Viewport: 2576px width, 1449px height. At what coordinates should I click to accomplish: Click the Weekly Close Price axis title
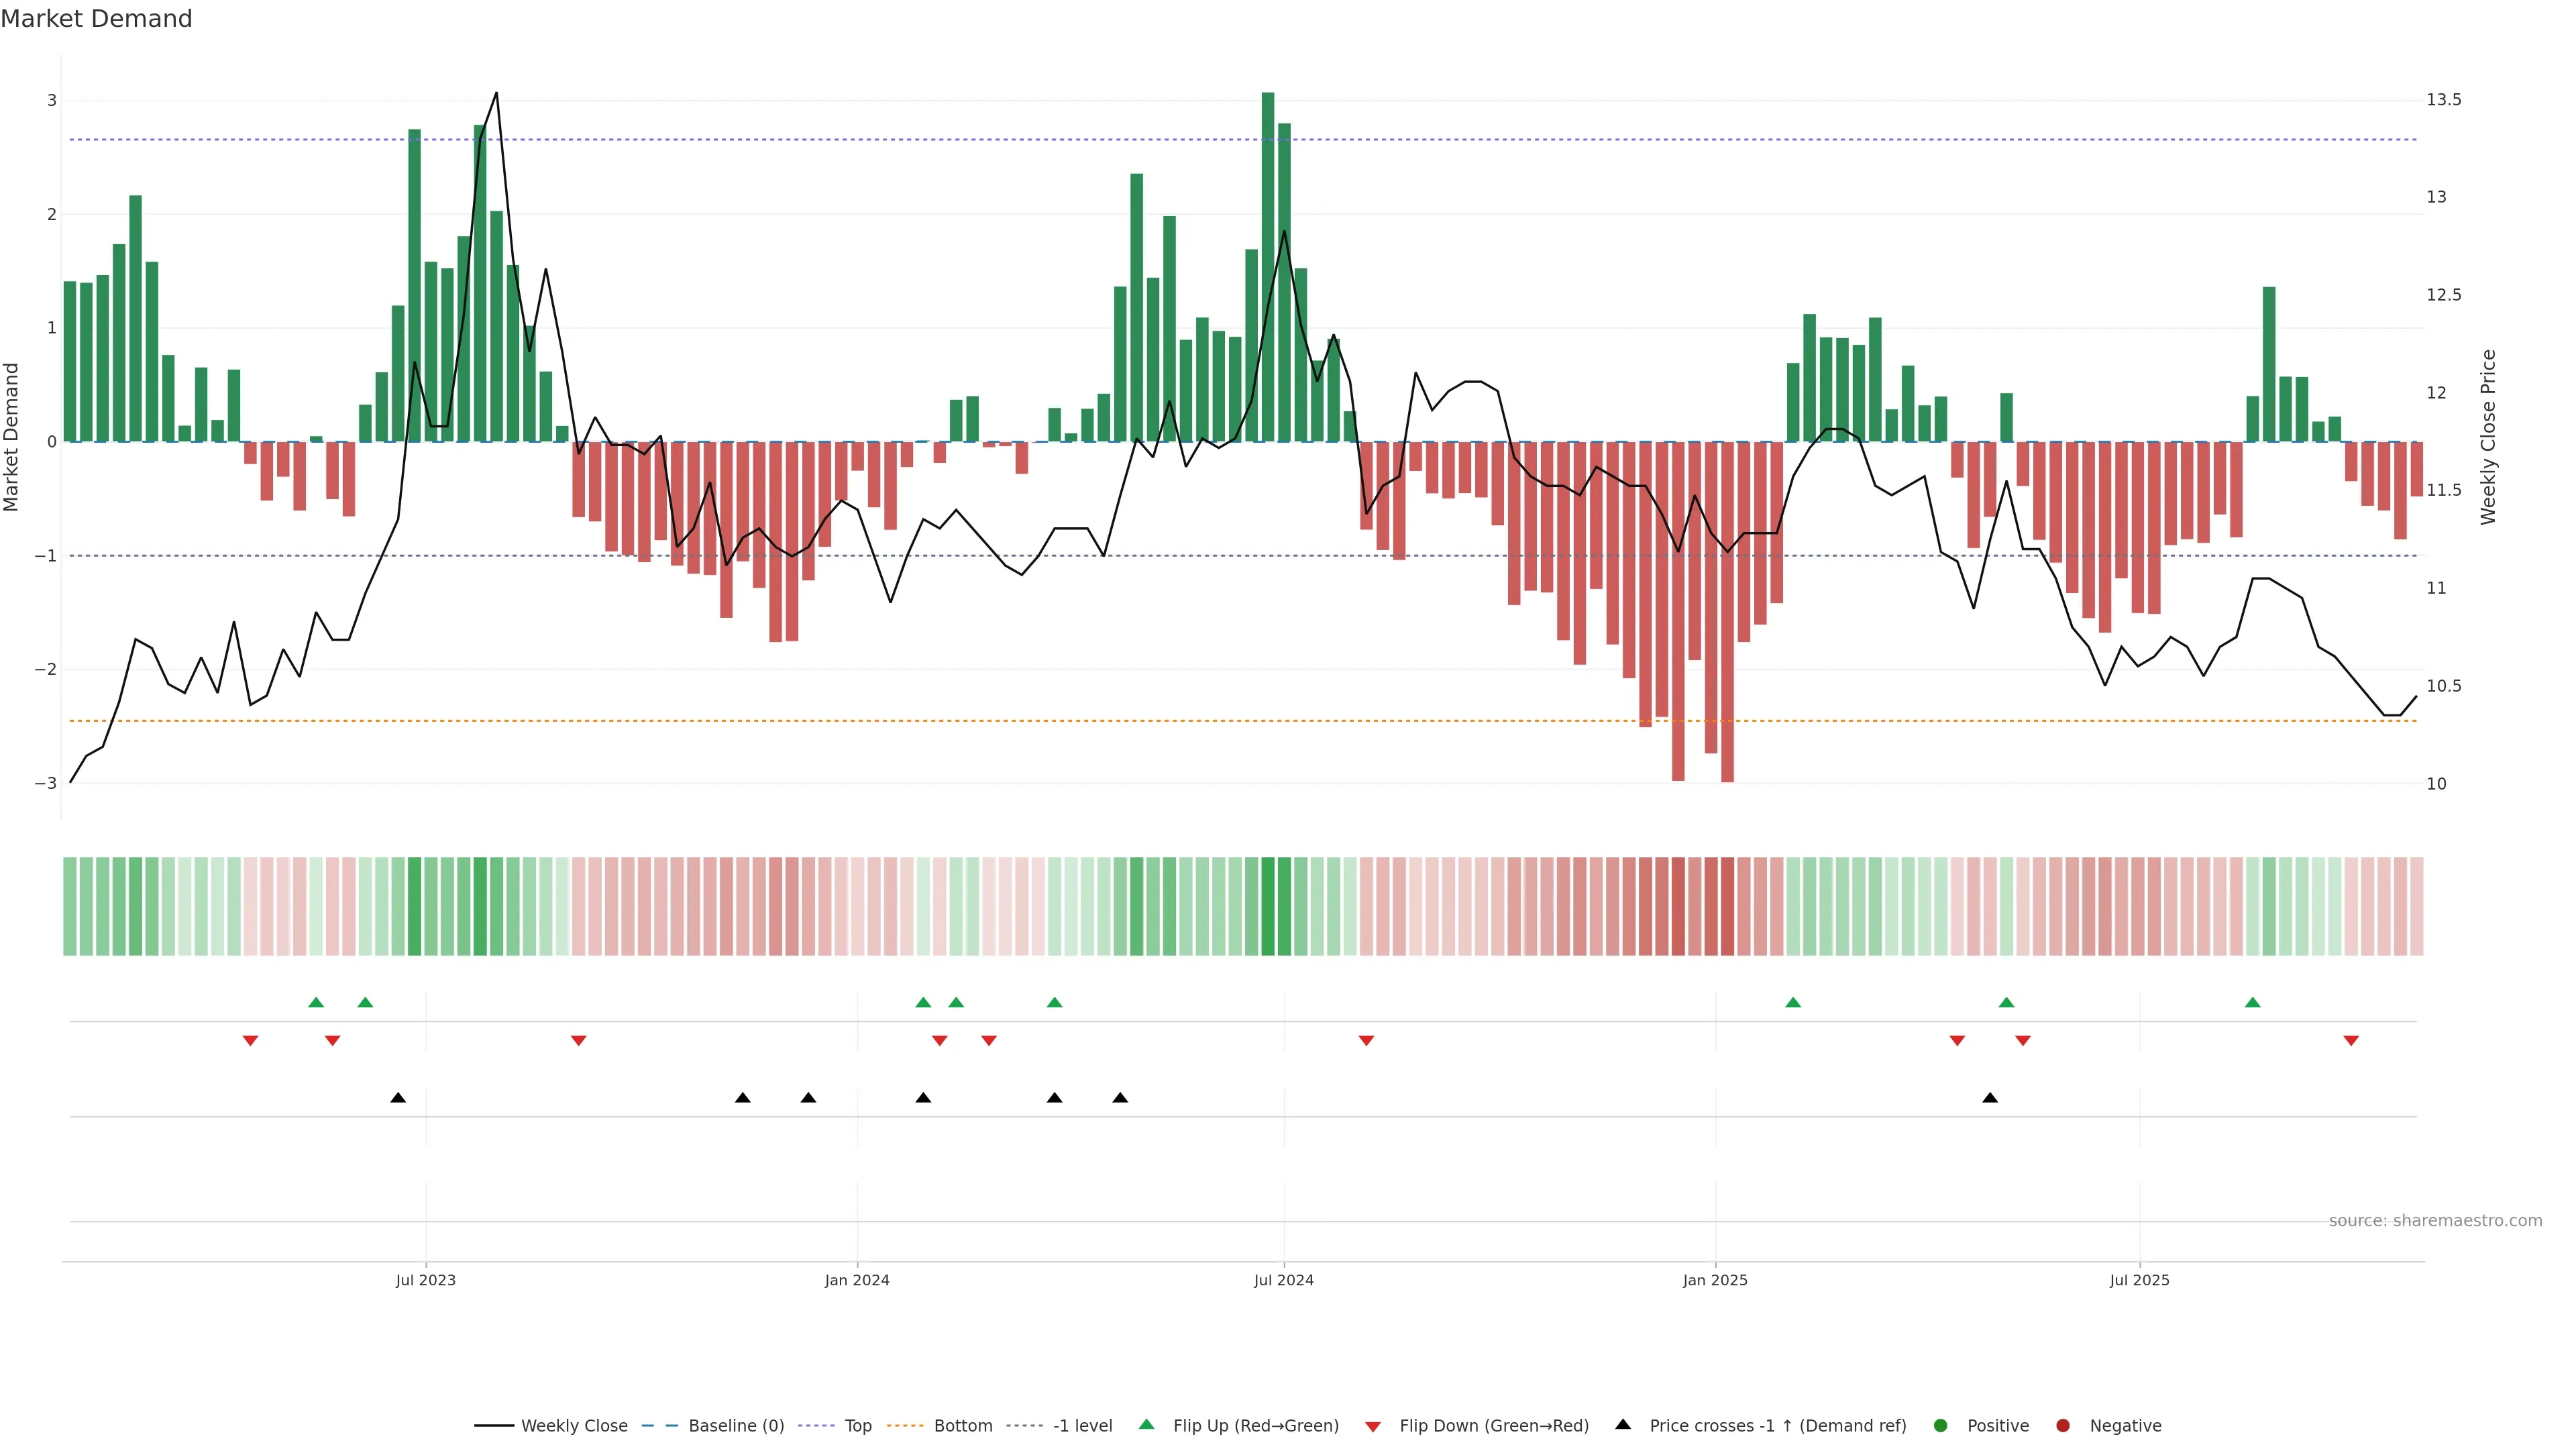click(2488, 437)
